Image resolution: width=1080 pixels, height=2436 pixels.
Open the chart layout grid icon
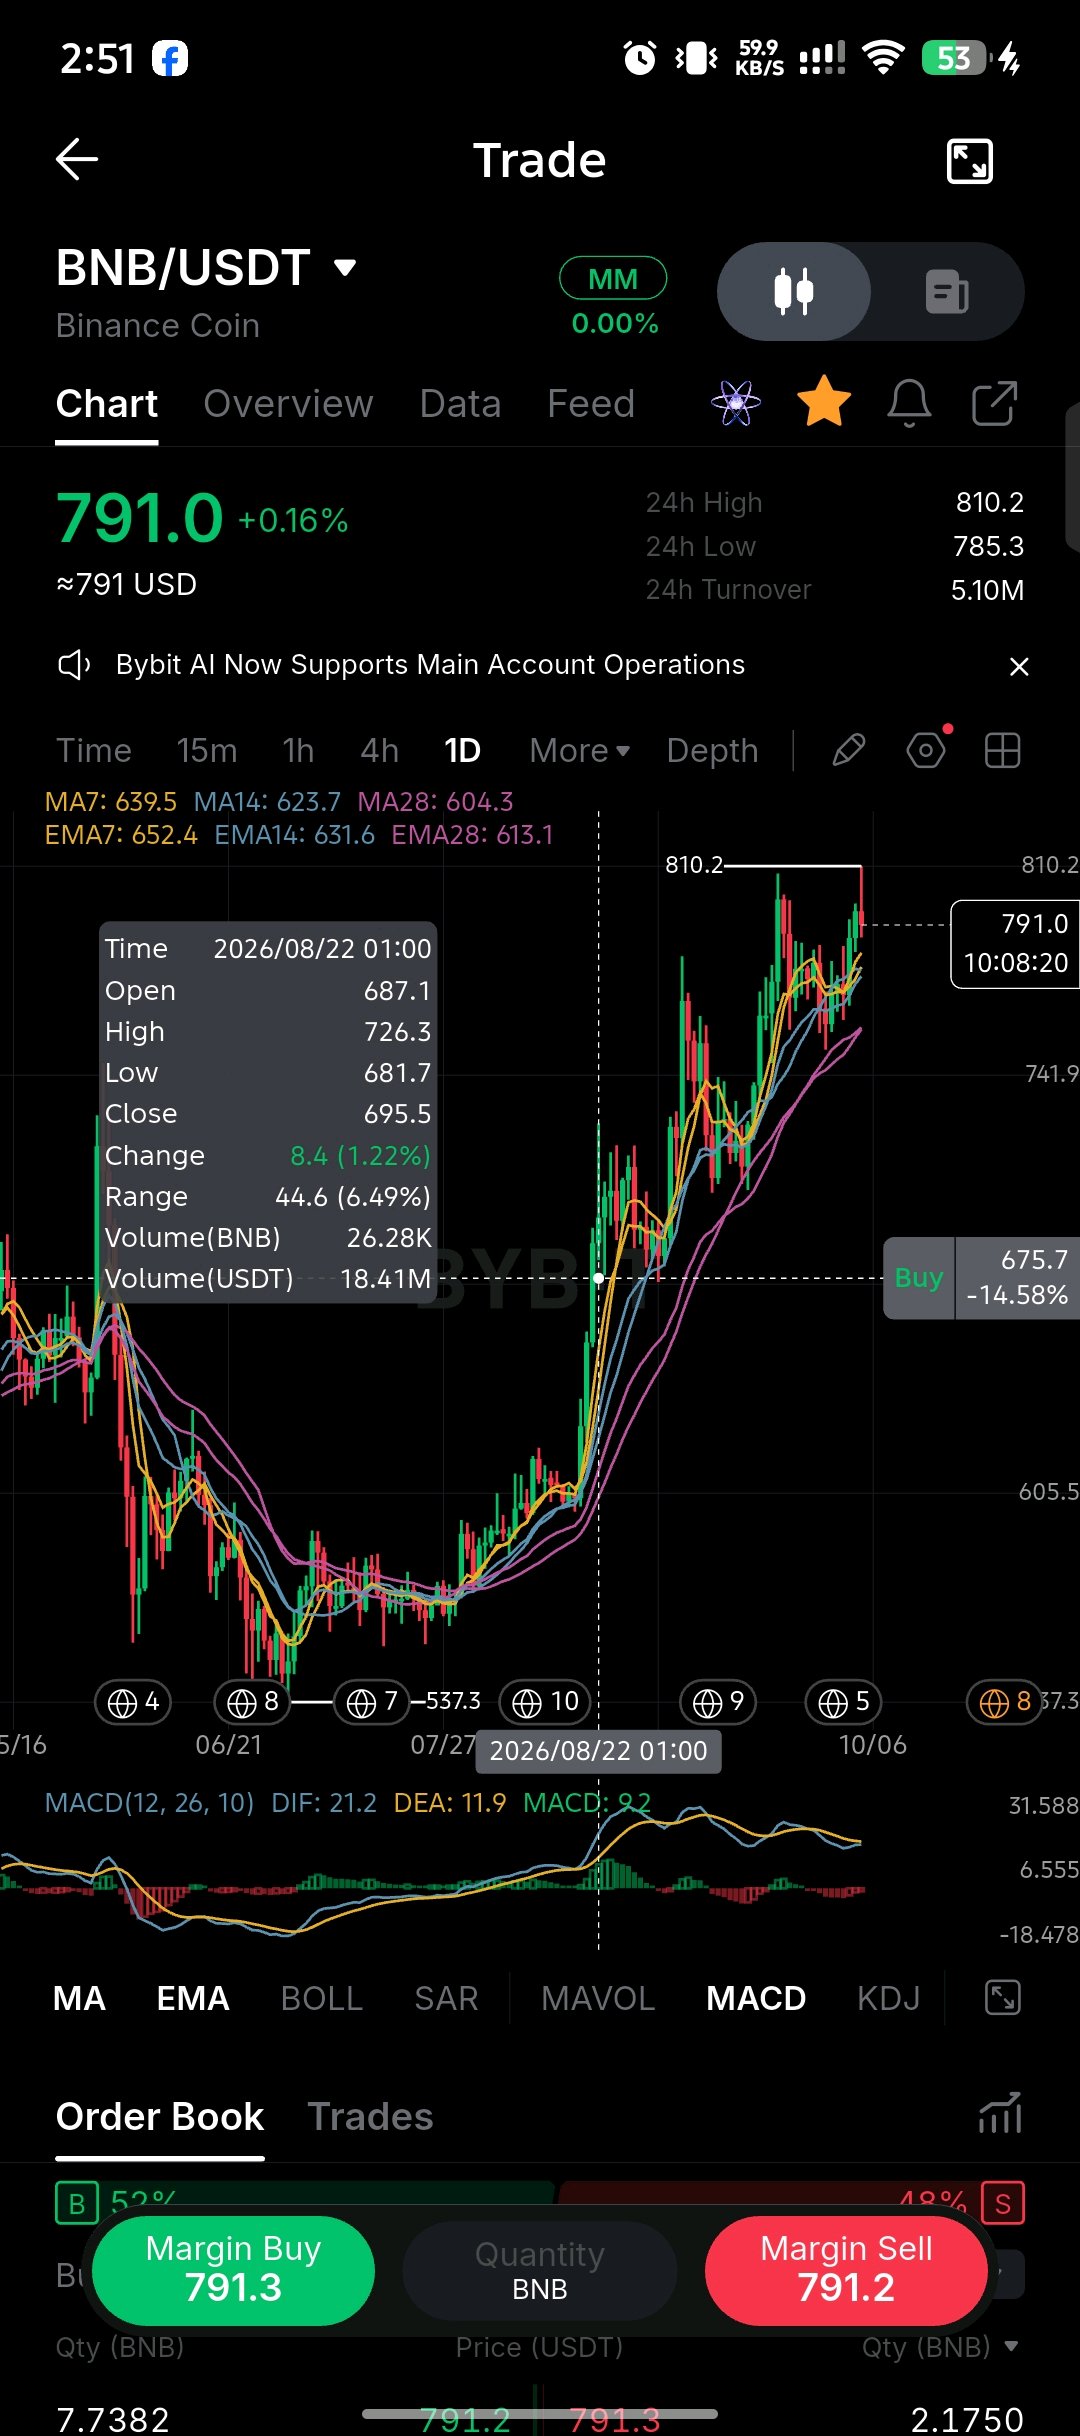pos(1002,750)
